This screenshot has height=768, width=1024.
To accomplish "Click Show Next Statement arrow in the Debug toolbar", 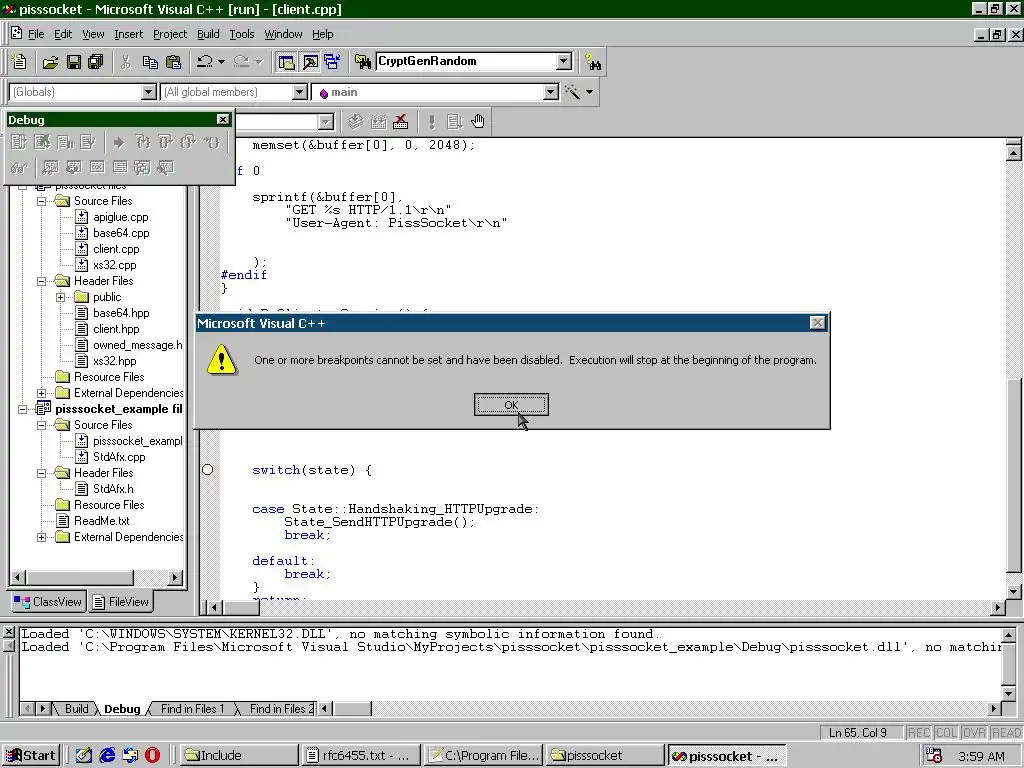I will 119,142.
